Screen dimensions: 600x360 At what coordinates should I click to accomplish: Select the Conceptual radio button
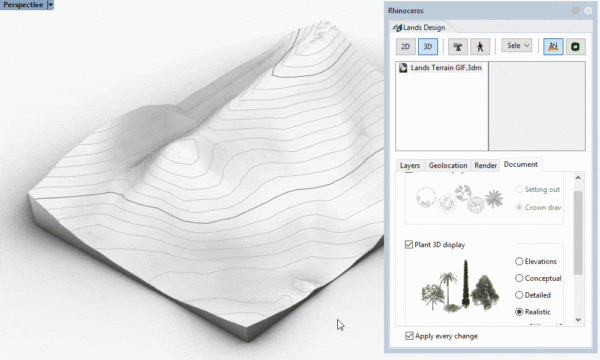[x=519, y=278]
